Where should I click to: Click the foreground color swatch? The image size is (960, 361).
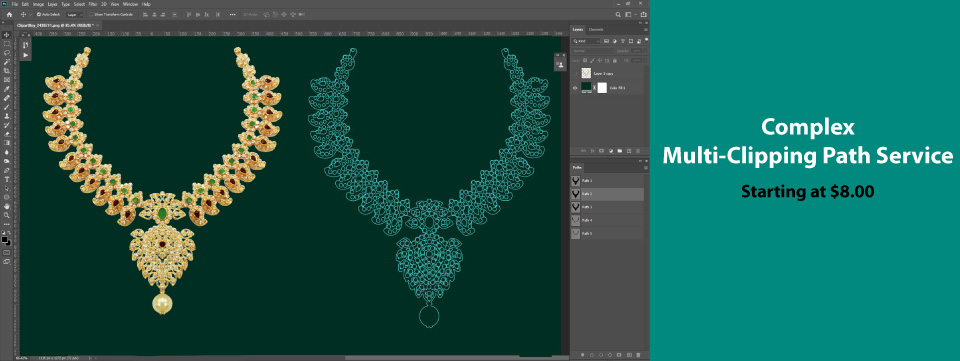pos(5,240)
